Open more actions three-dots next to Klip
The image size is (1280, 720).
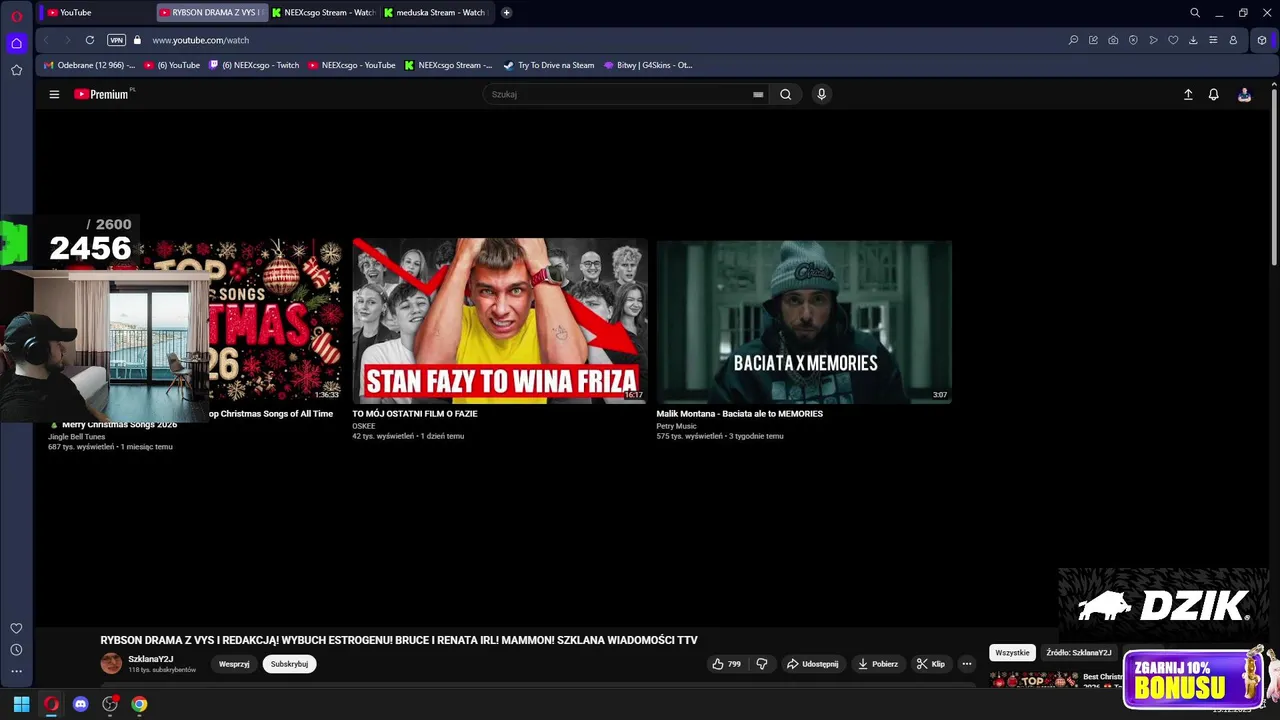(967, 664)
